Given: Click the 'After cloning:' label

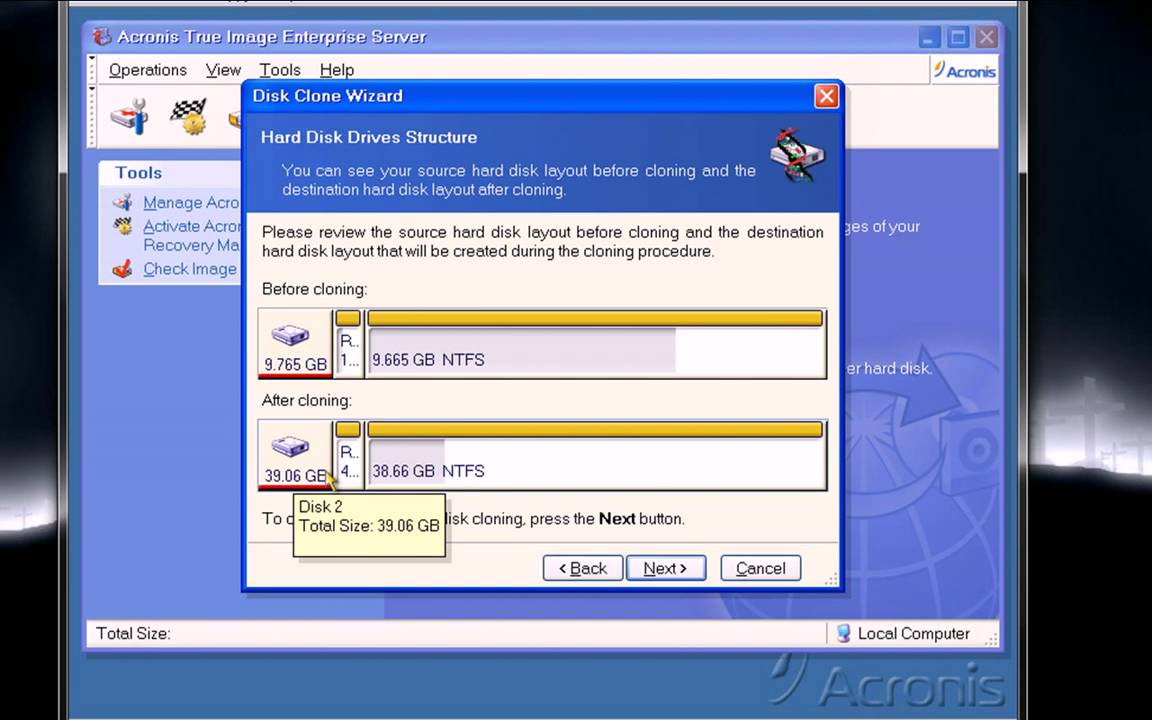Looking at the screenshot, I should 306,400.
